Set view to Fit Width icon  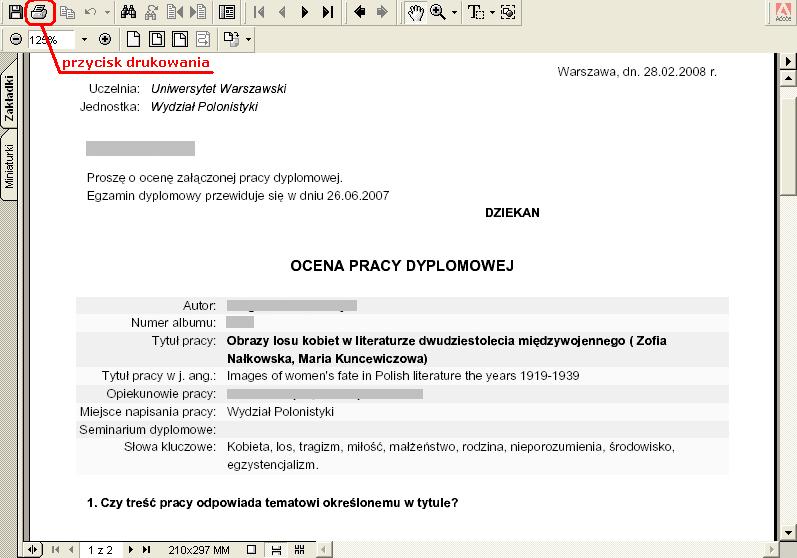click(x=179, y=39)
